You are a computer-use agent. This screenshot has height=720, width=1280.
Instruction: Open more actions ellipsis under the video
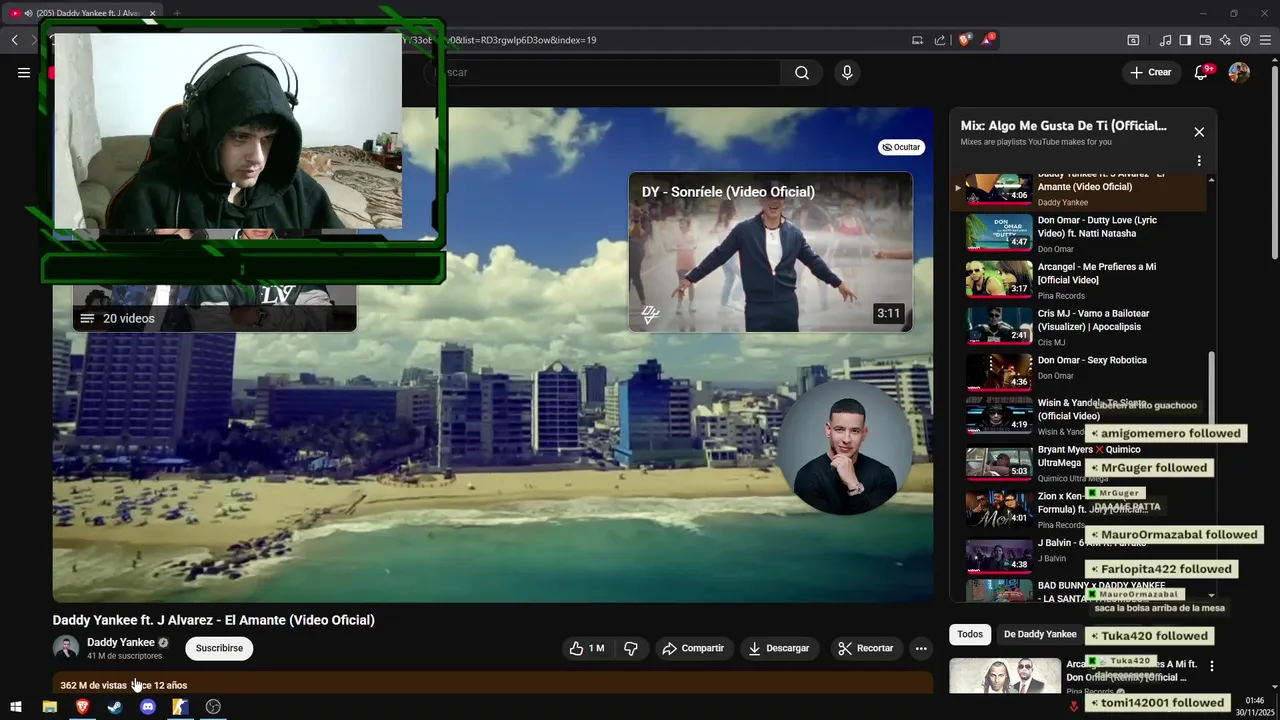pyautogui.click(x=921, y=648)
